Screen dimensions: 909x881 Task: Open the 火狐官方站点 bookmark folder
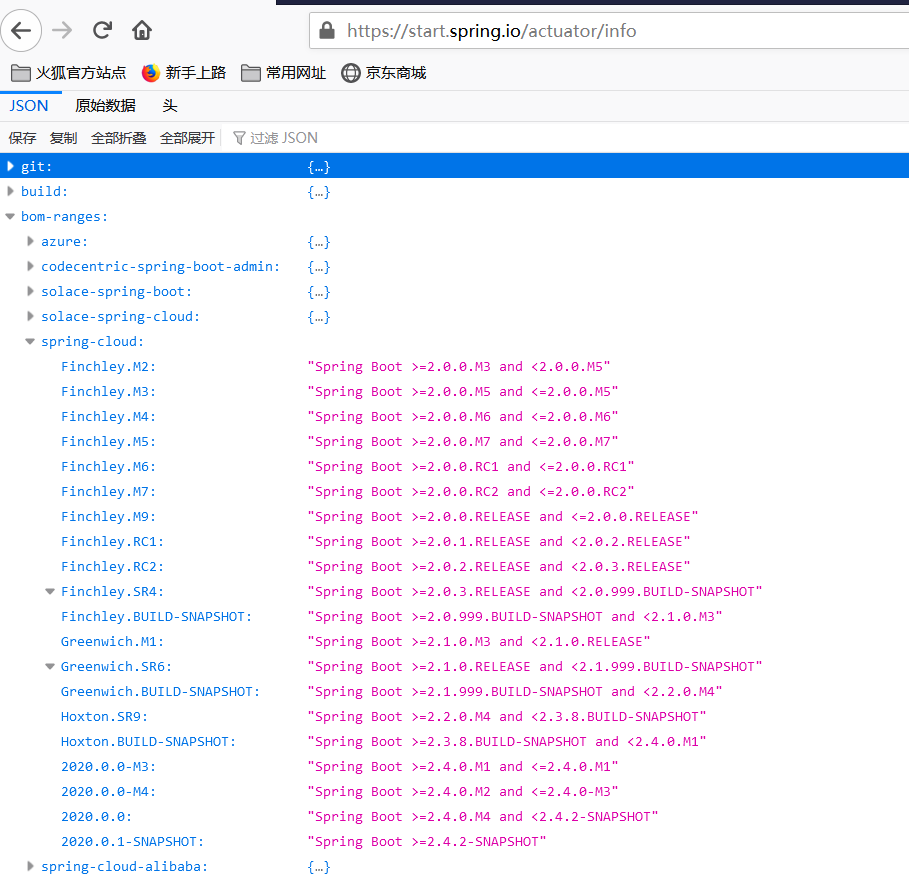(x=69, y=73)
